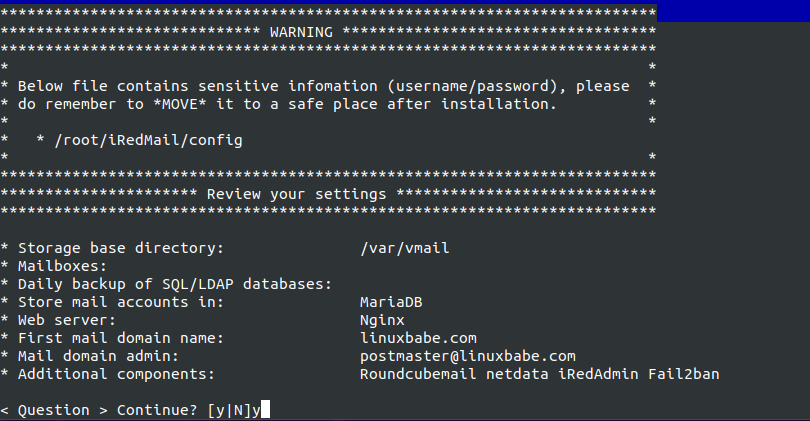Click the terminal cursor after the y
This screenshot has height=421, width=810.
[266, 410]
